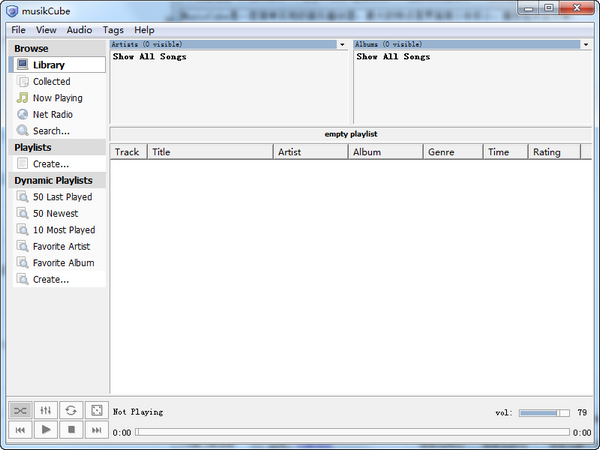The height and width of the screenshot is (450, 600).
Task: Click the Favorite Album playlist icon
Action: coord(23,262)
